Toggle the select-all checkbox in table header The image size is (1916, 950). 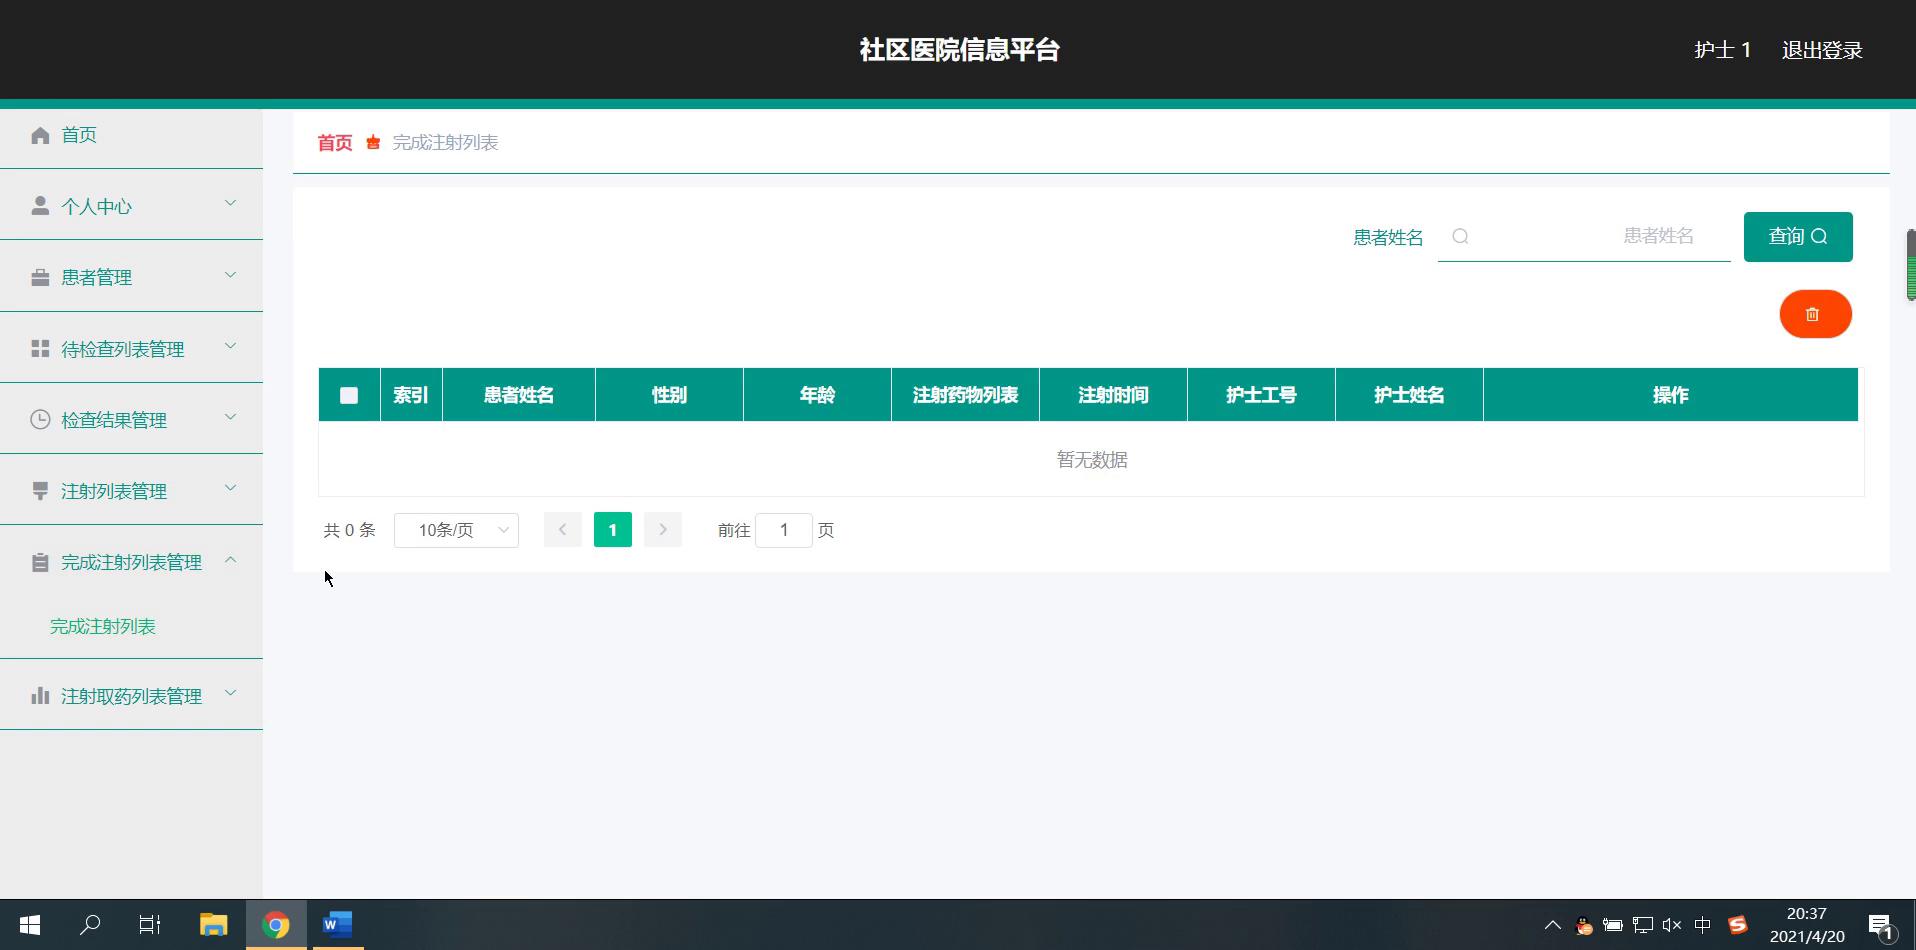(349, 395)
